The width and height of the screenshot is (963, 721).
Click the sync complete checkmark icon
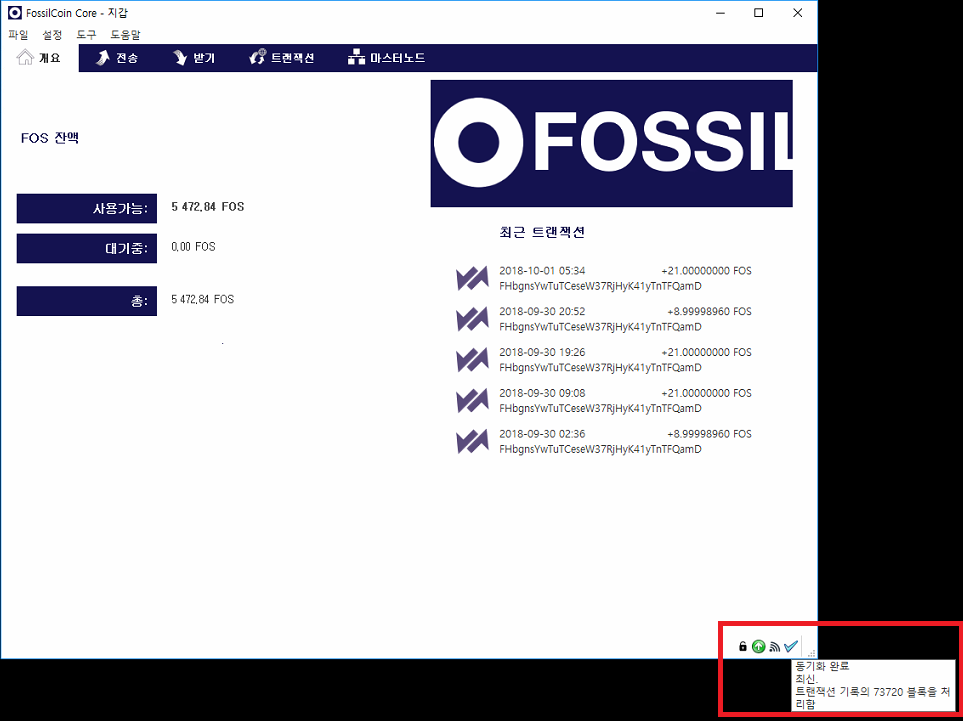pyautogui.click(x=790, y=646)
